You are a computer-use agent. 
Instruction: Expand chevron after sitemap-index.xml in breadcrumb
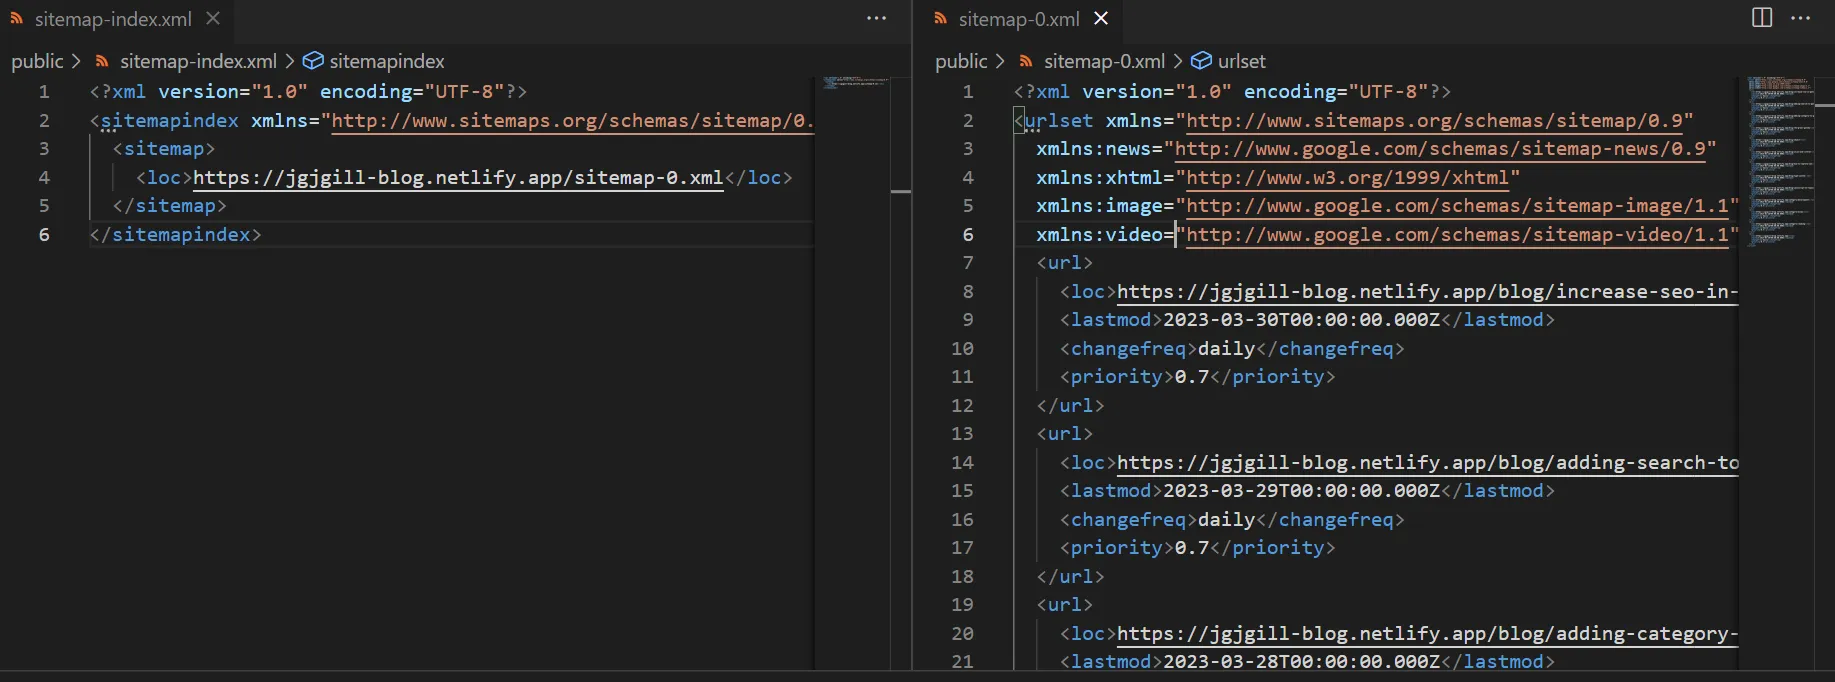coord(290,61)
